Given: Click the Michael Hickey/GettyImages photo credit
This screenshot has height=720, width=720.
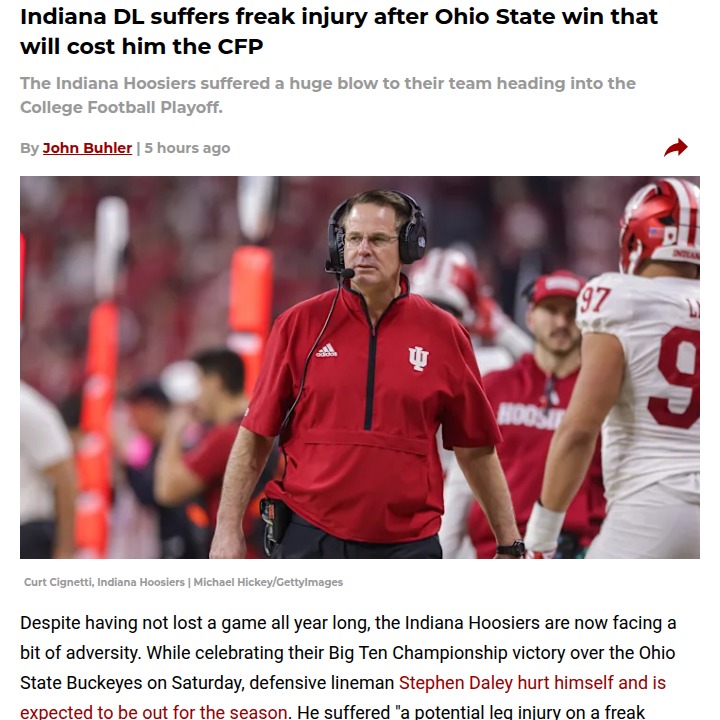Looking at the screenshot, I should [268, 582].
